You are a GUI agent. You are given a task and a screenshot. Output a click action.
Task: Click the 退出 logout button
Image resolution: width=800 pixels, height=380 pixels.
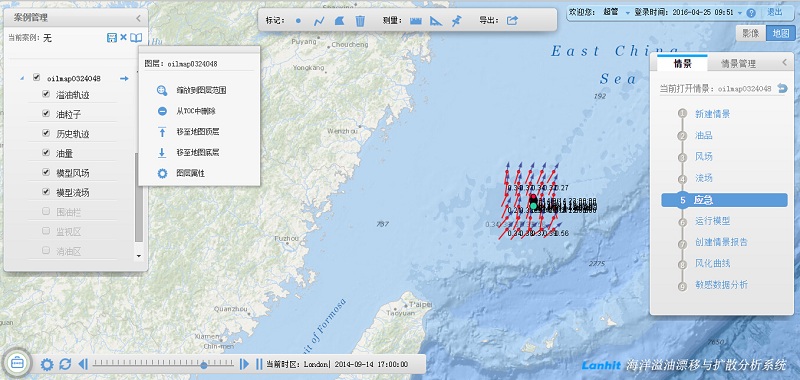click(775, 12)
